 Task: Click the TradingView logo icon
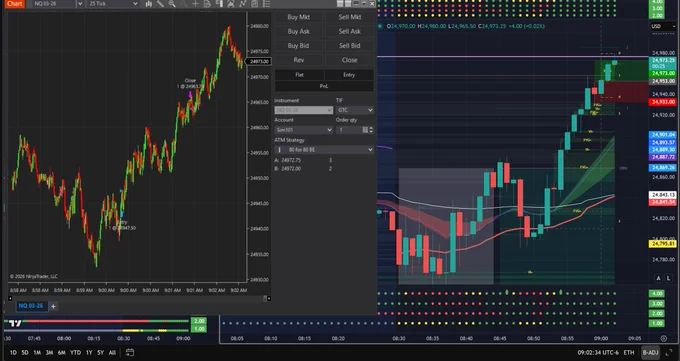[15, 323]
